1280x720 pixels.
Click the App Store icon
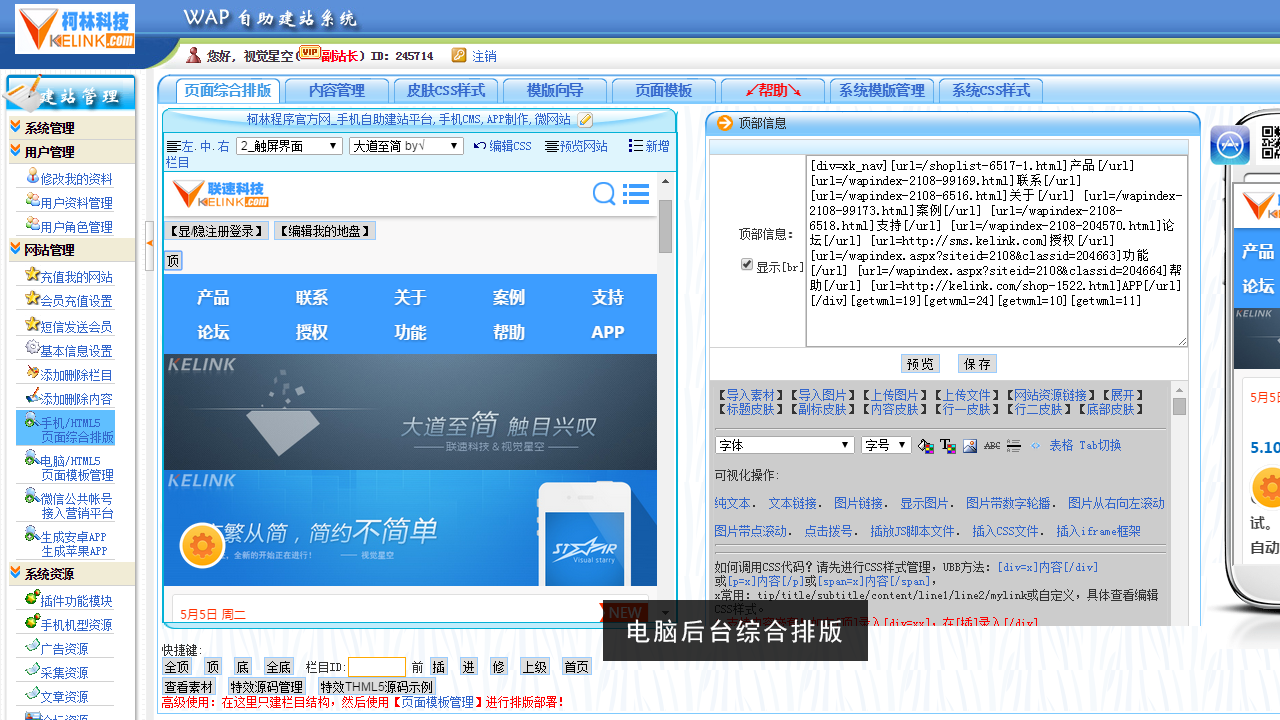pos(1230,146)
